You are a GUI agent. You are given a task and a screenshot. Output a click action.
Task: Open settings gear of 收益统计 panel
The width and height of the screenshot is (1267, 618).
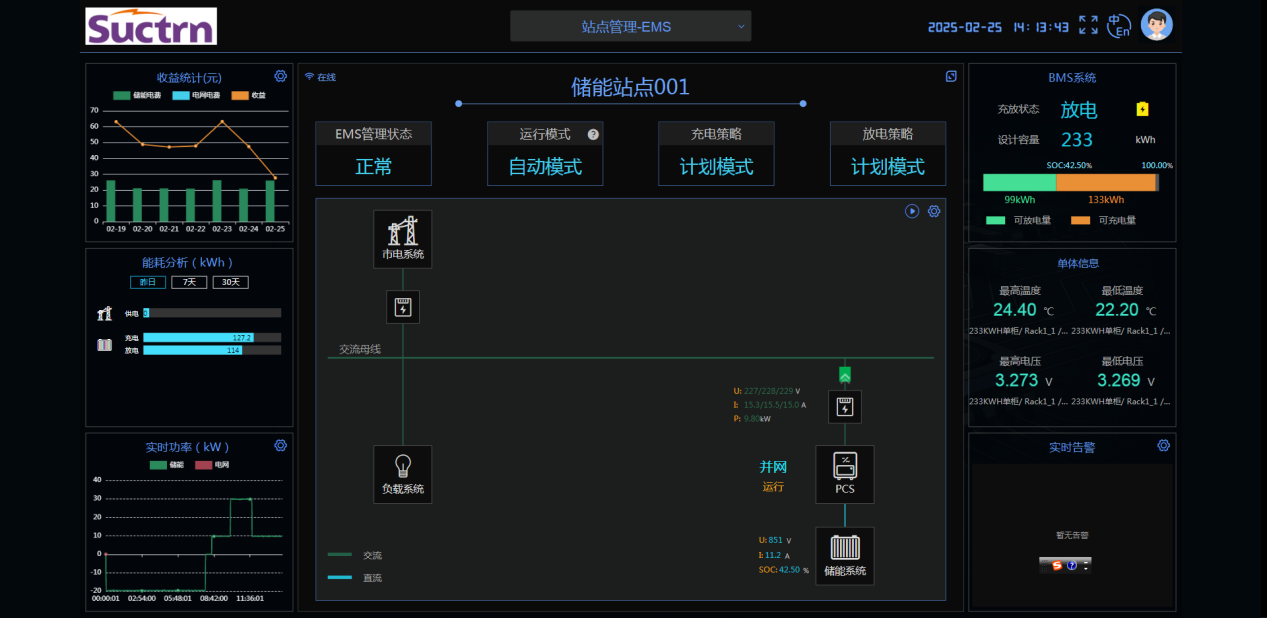(x=280, y=76)
